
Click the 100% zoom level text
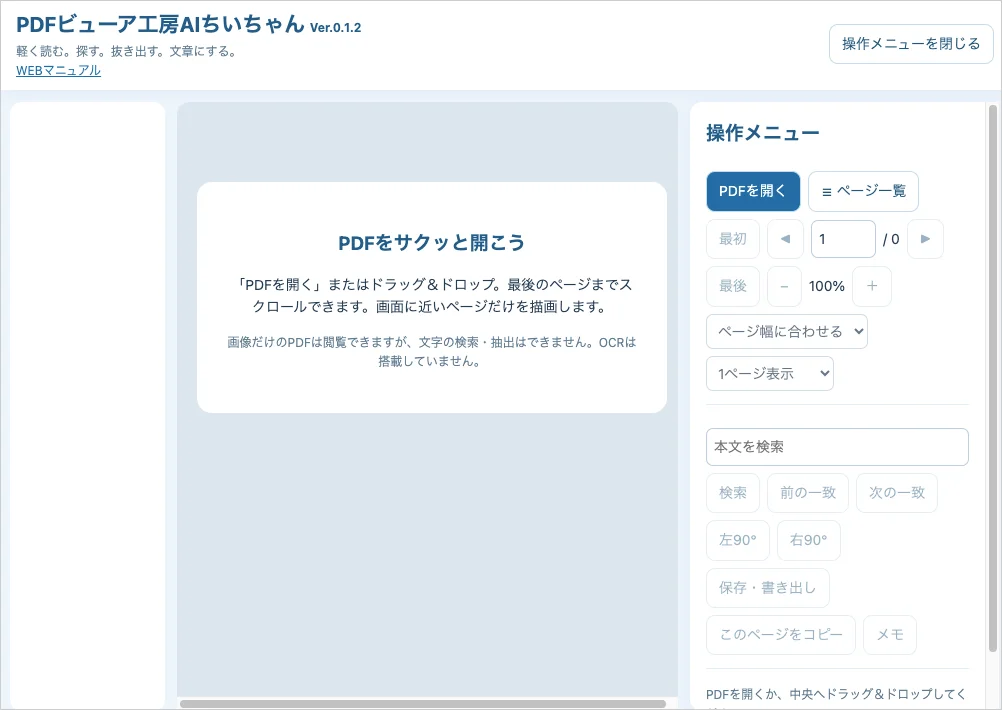tap(827, 286)
